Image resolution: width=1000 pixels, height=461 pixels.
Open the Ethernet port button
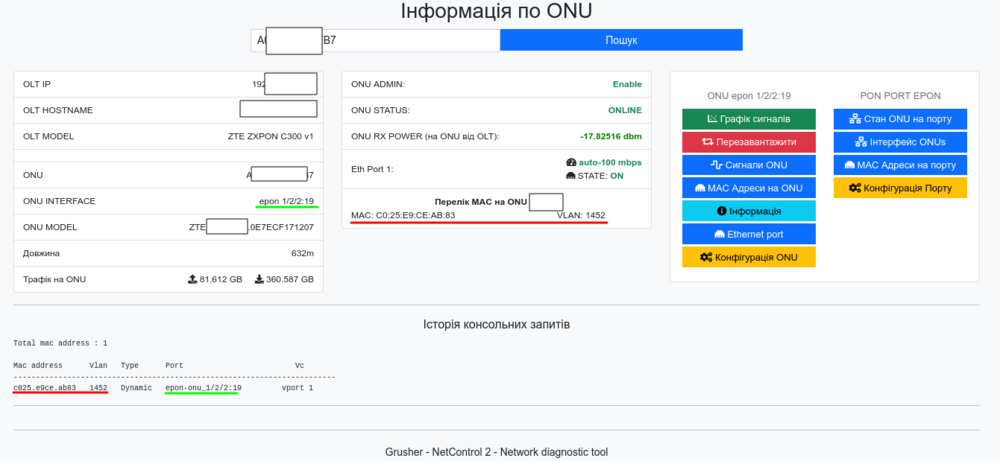click(x=748, y=234)
